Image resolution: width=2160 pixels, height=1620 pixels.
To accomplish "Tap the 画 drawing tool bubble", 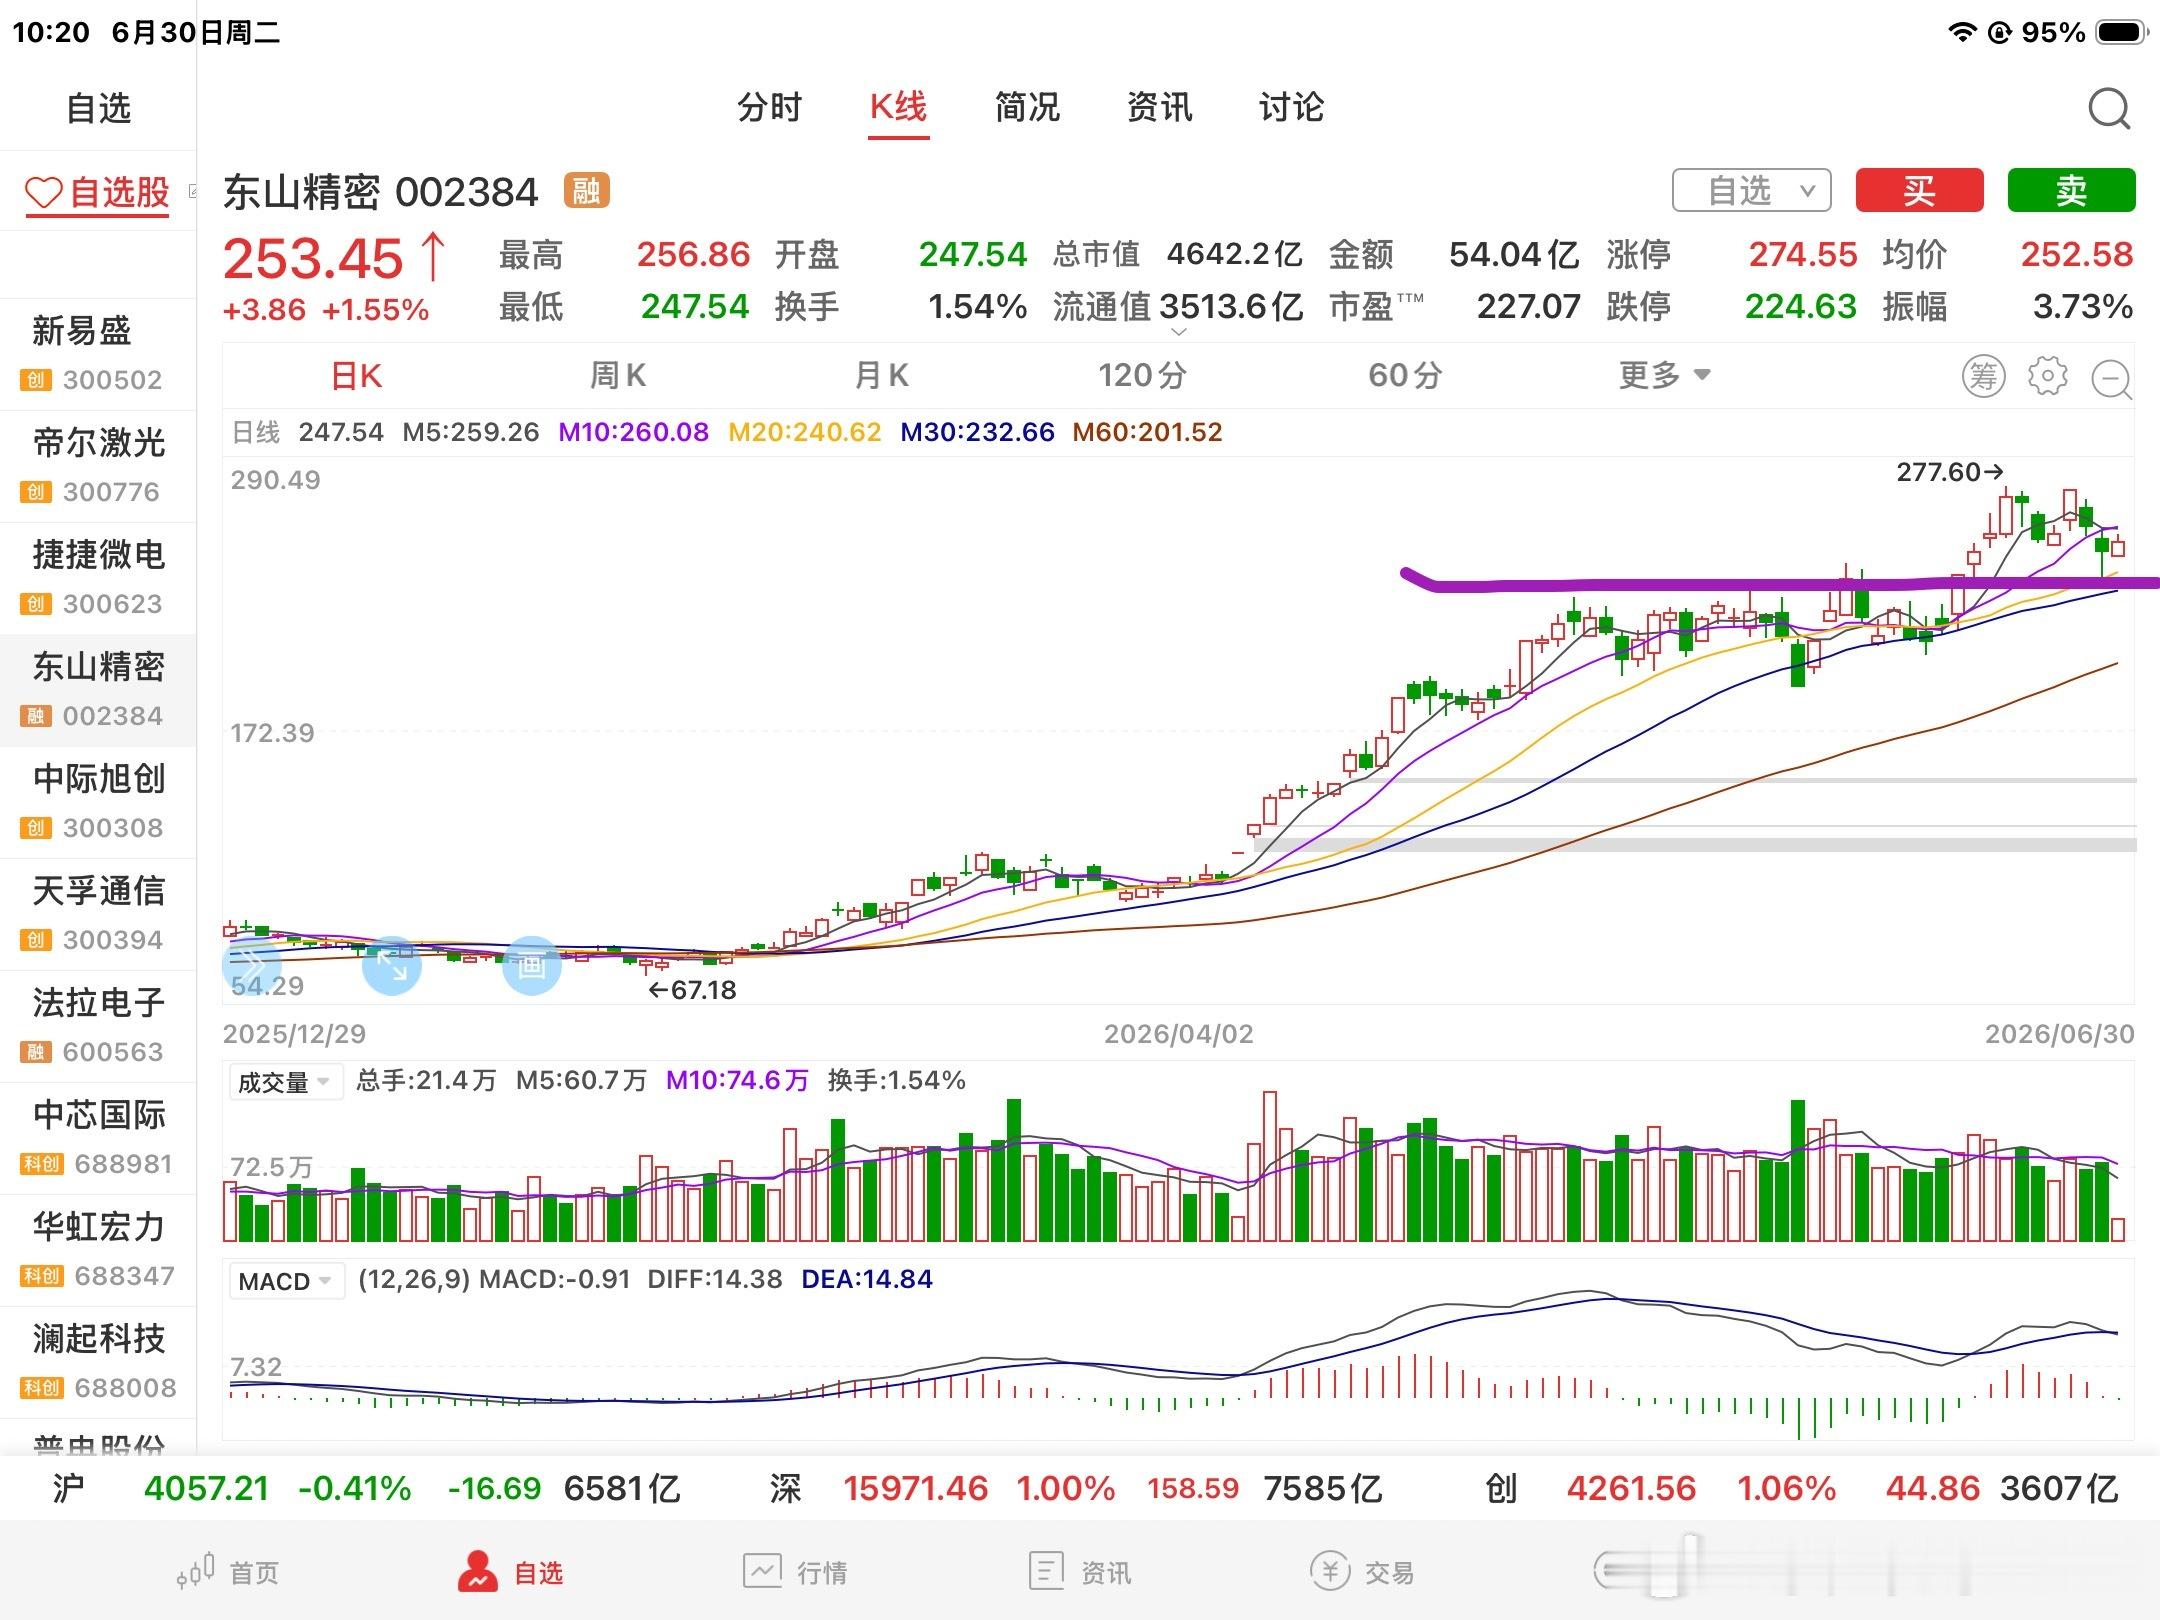I will 531,966.
